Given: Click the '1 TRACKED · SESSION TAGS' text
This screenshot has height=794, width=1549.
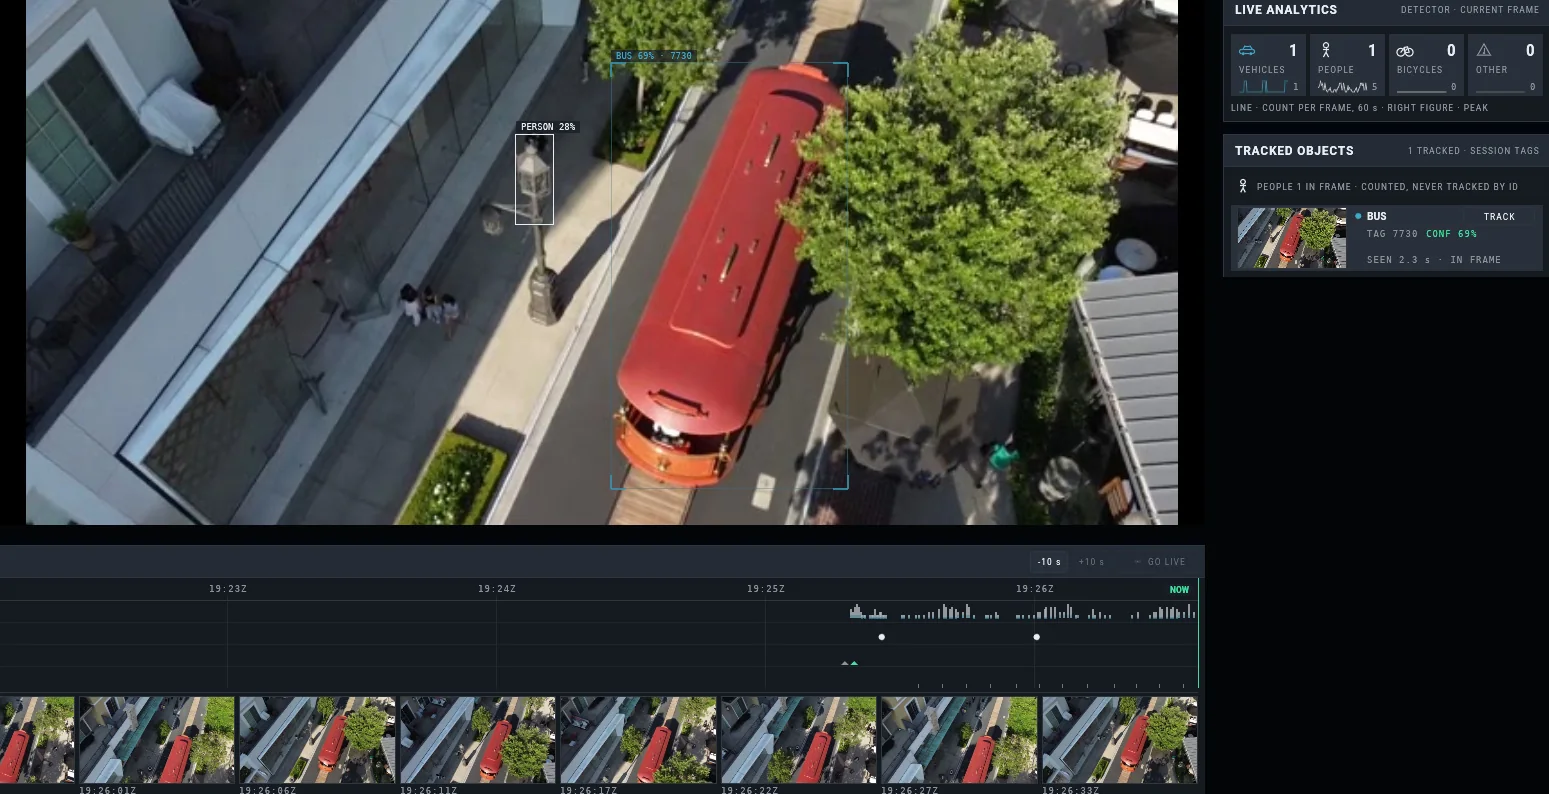Looking at the screenshot, I should tap(1474, 151).
